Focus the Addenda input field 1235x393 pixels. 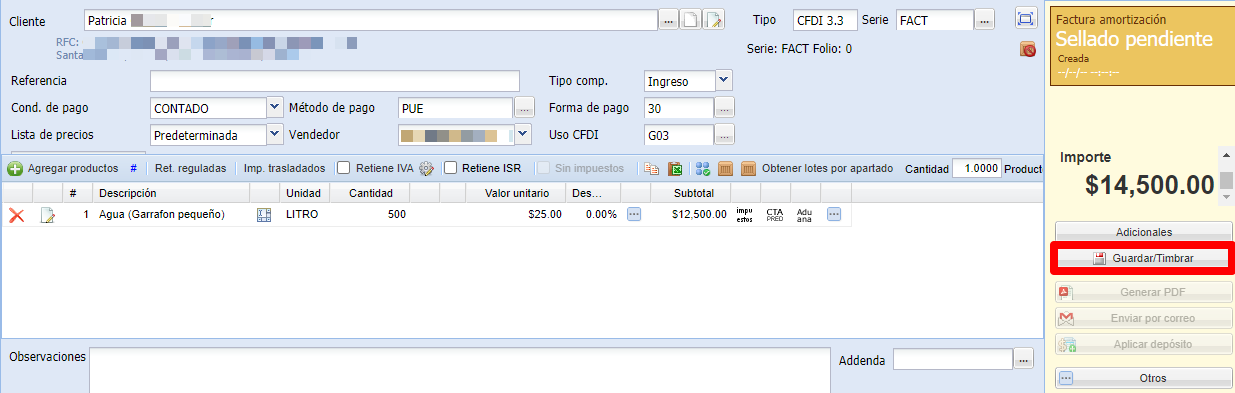[x=952, y=358]
